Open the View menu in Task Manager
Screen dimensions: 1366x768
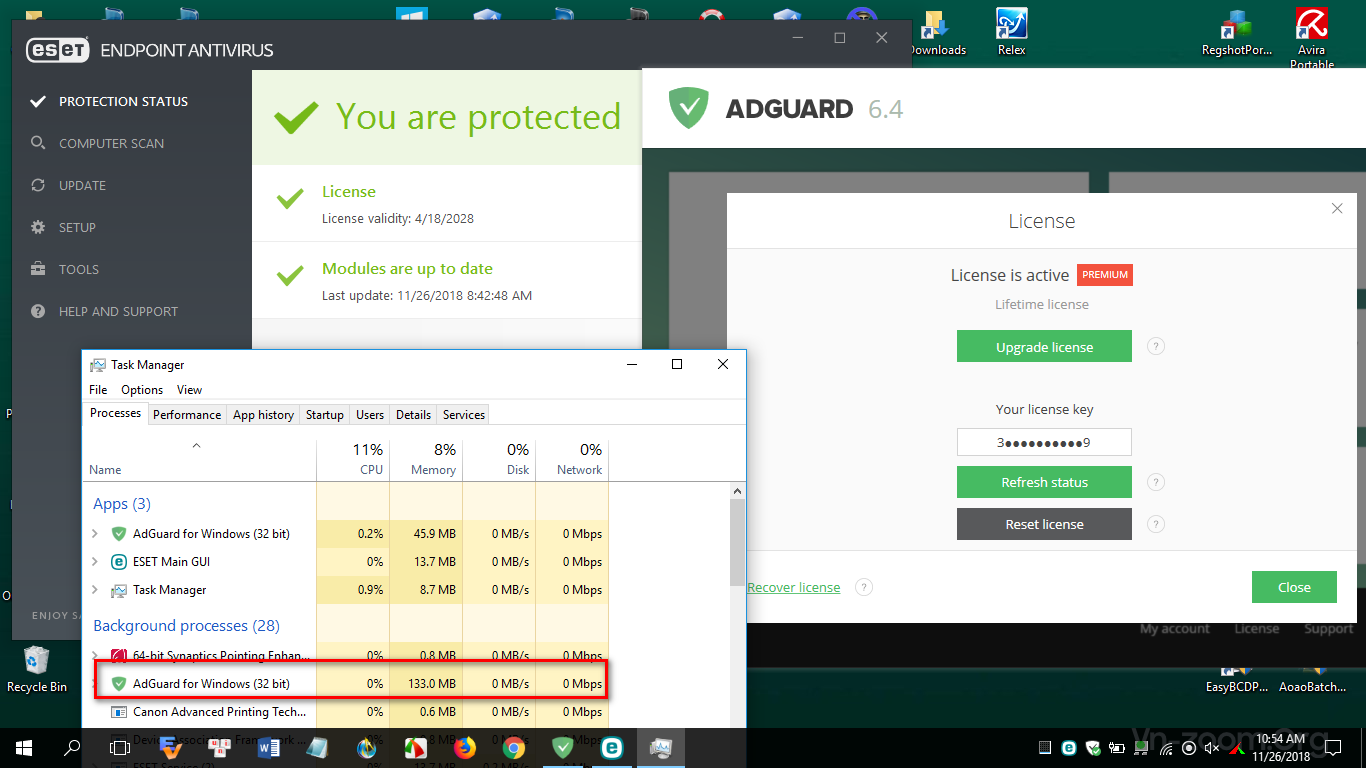click(x=189, y=390)
